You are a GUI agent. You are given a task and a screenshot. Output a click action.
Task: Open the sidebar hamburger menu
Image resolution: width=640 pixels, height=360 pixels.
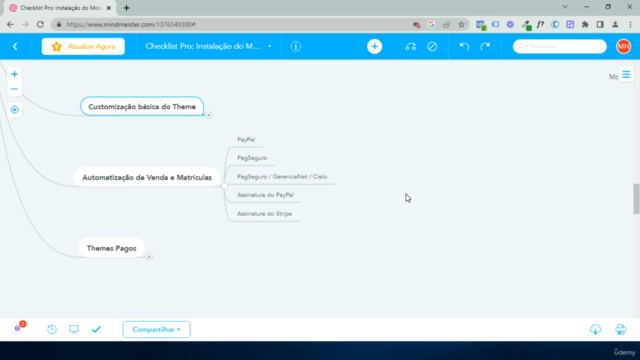pos(626,75)
